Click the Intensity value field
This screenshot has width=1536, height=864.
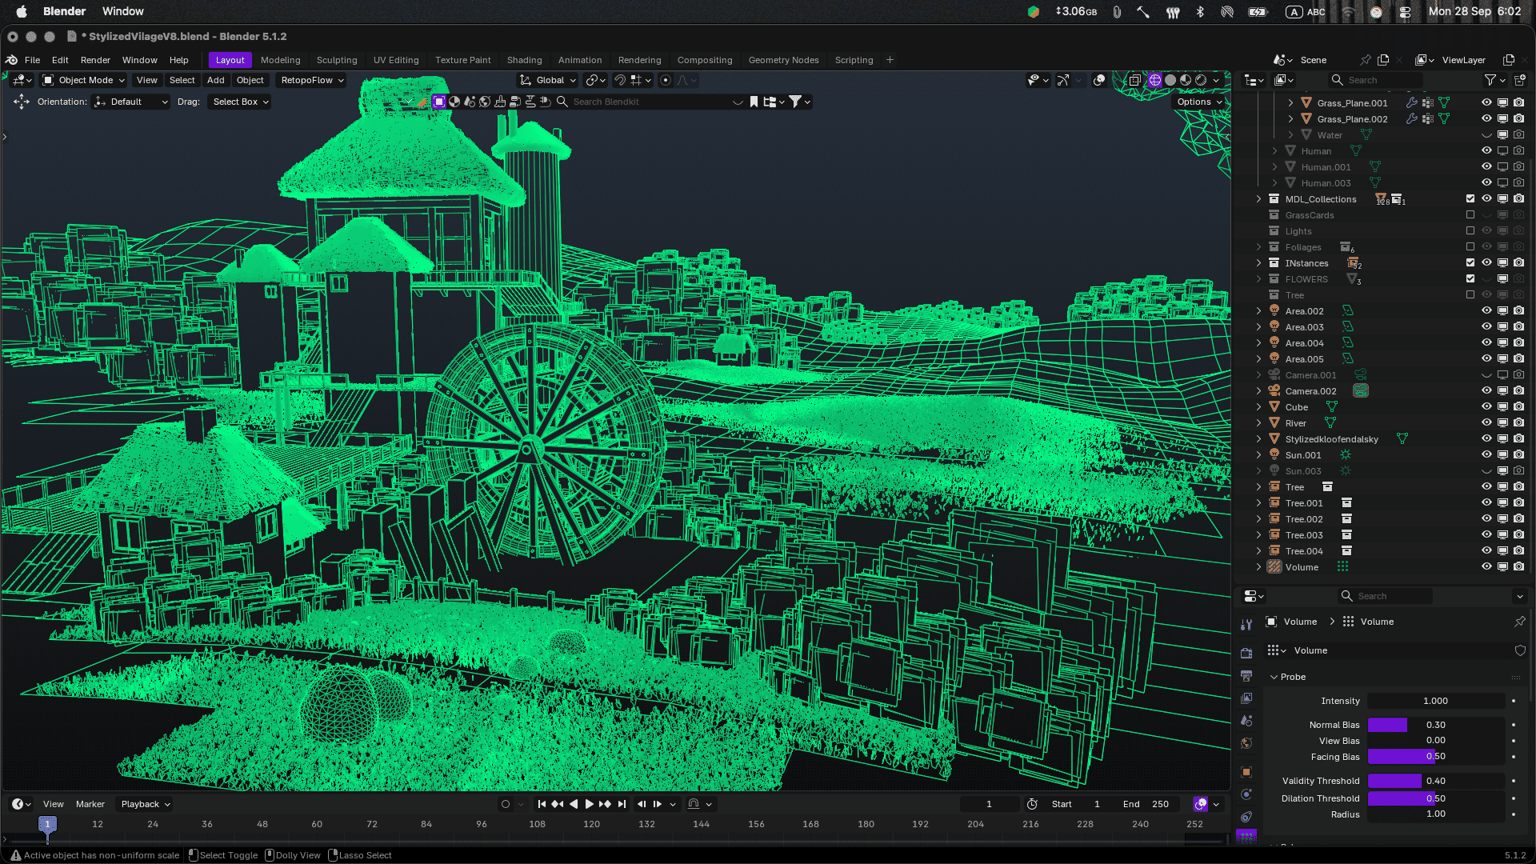coord(1436,701)
